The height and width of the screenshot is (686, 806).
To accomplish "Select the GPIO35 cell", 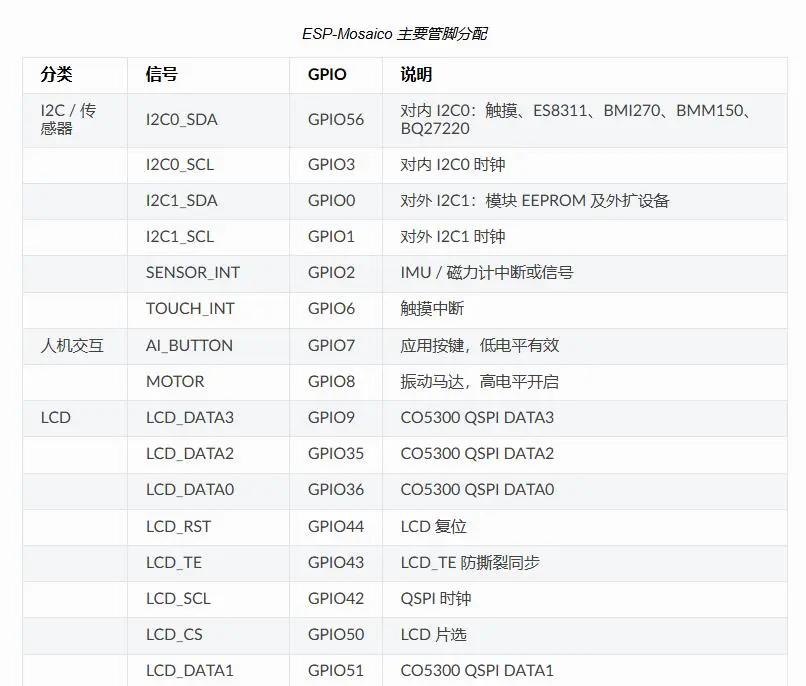I will [x=336, y=454].
